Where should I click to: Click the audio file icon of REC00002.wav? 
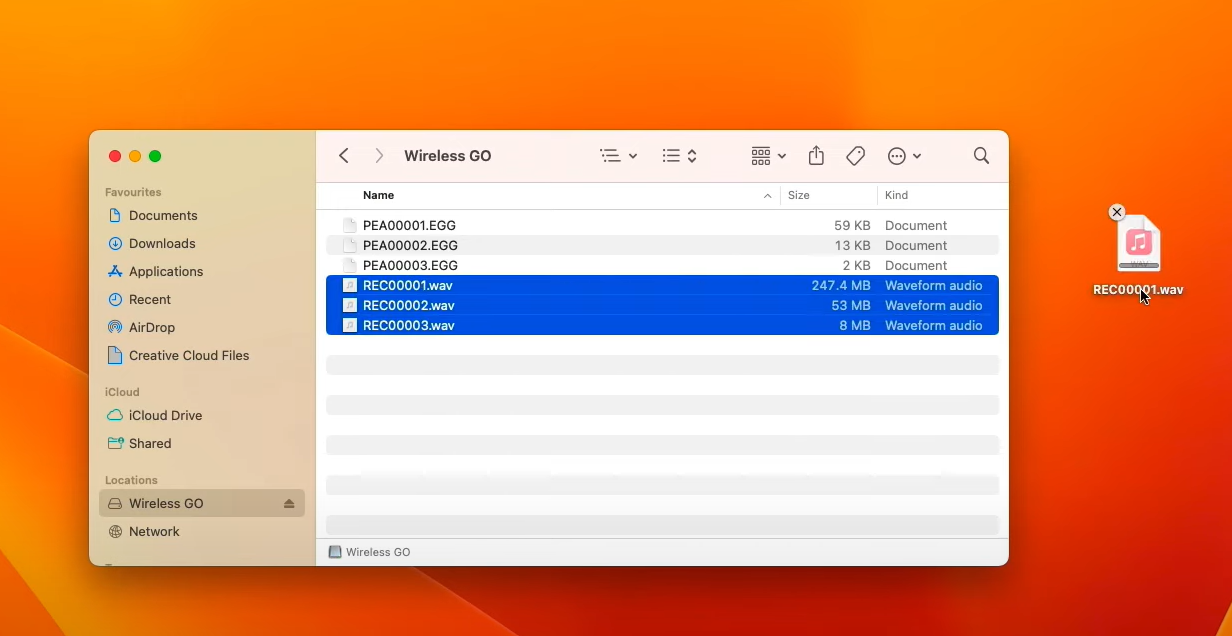tap(349, 305)
